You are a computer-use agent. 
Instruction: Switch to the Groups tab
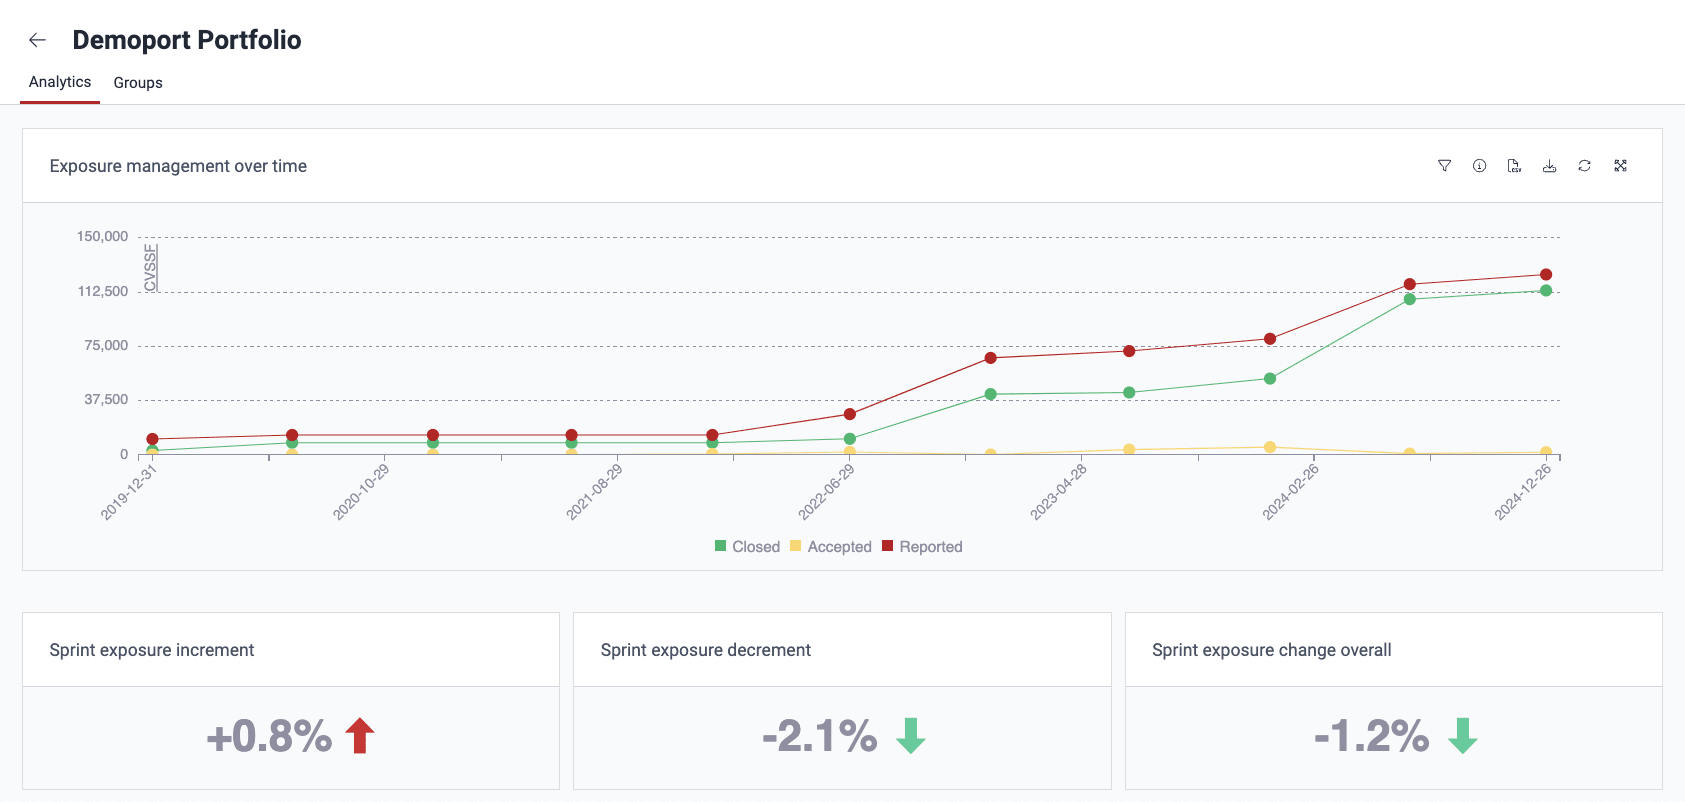[137, 82]
